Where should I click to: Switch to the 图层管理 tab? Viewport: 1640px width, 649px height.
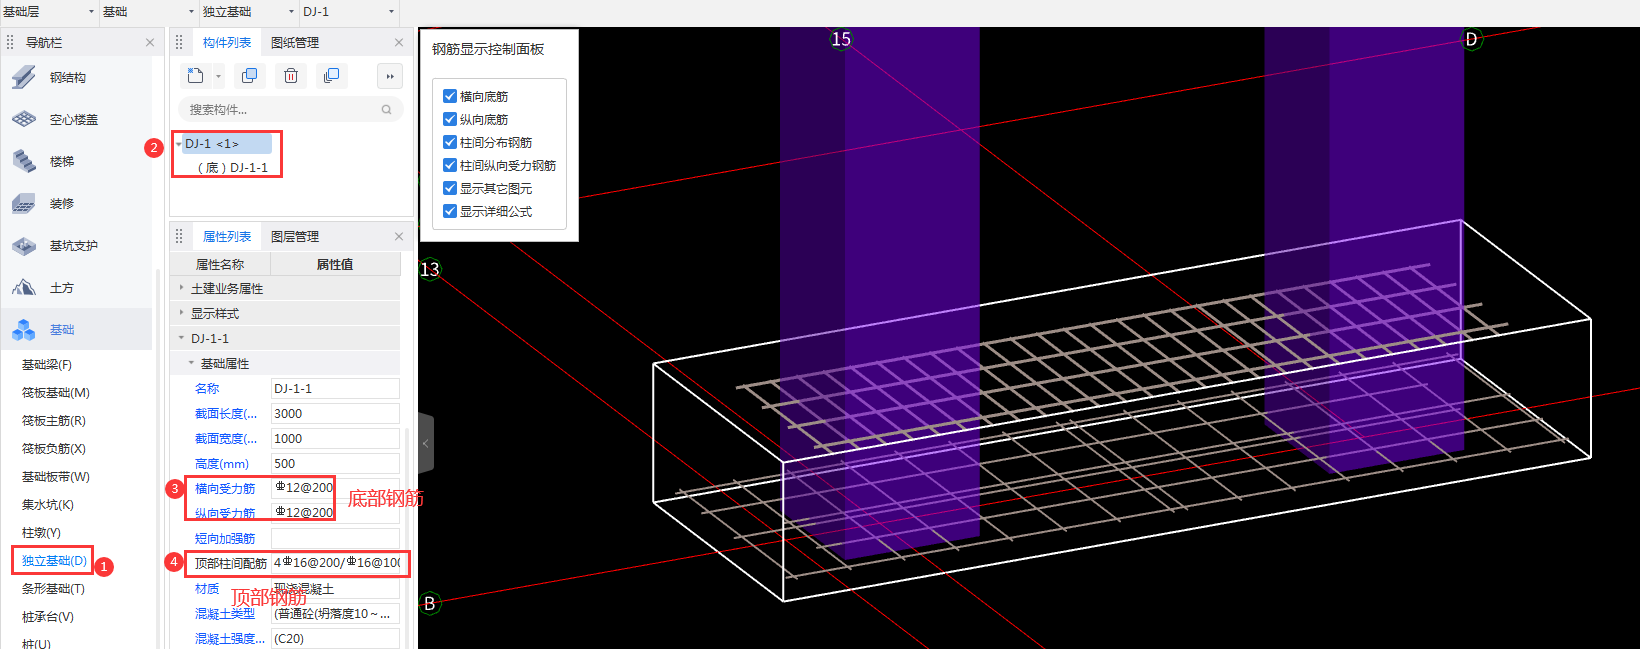point(295,236)
